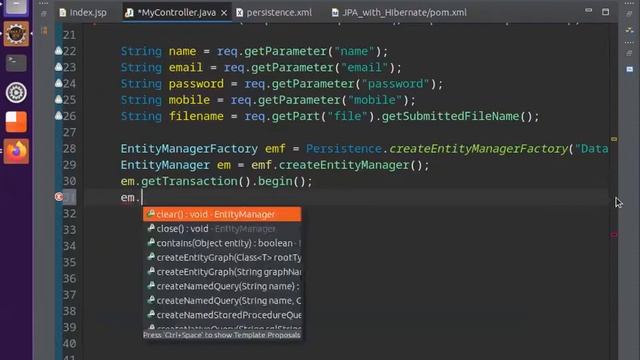
Task: Select createNamedQuery(String name, Class) proposal
Action: tap(222, 300)
